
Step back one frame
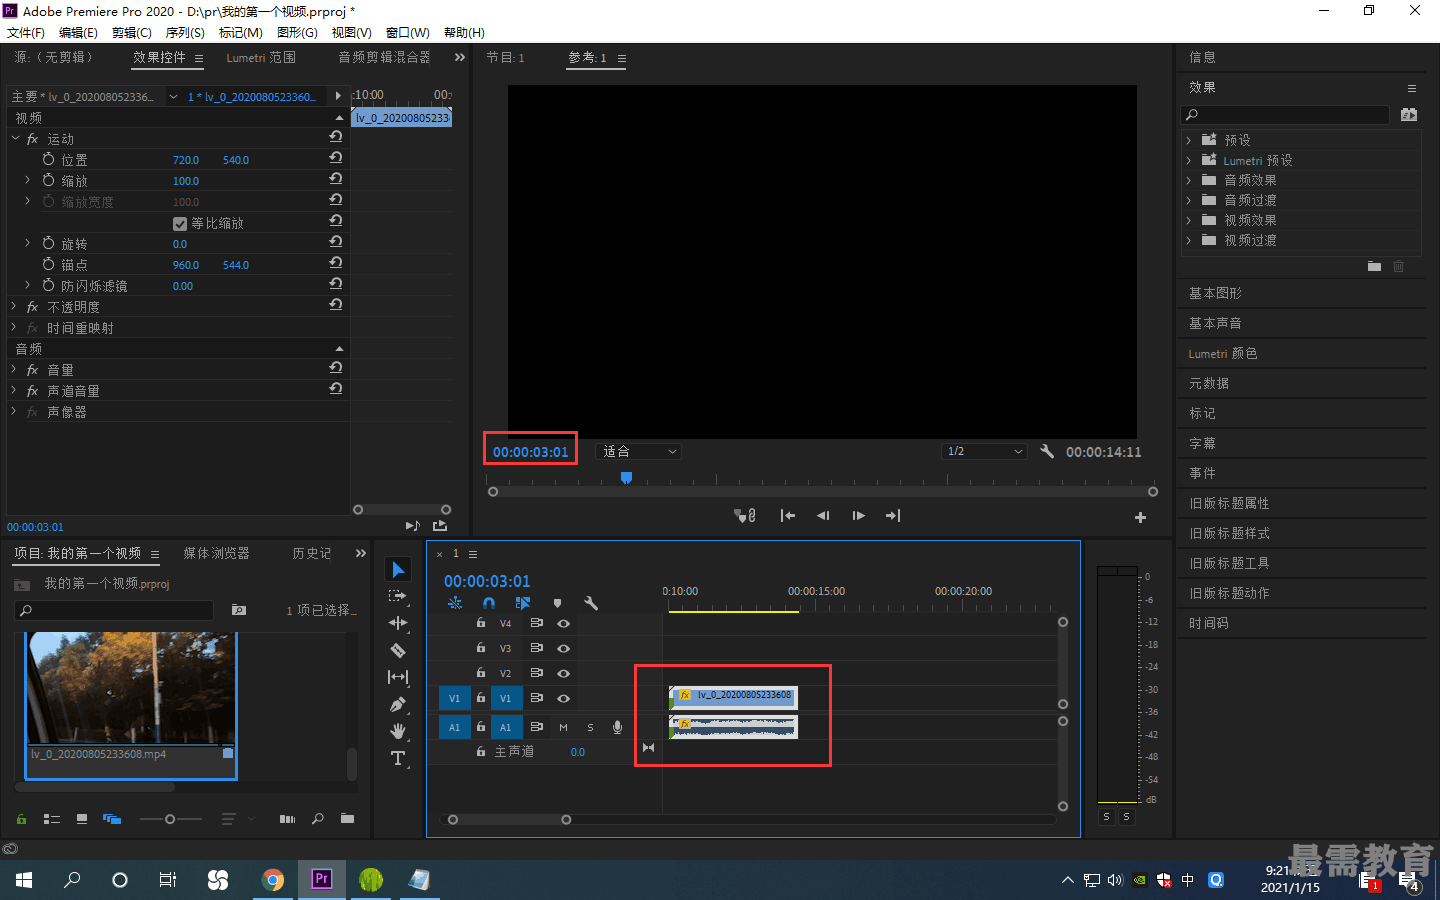coord(823,515)
